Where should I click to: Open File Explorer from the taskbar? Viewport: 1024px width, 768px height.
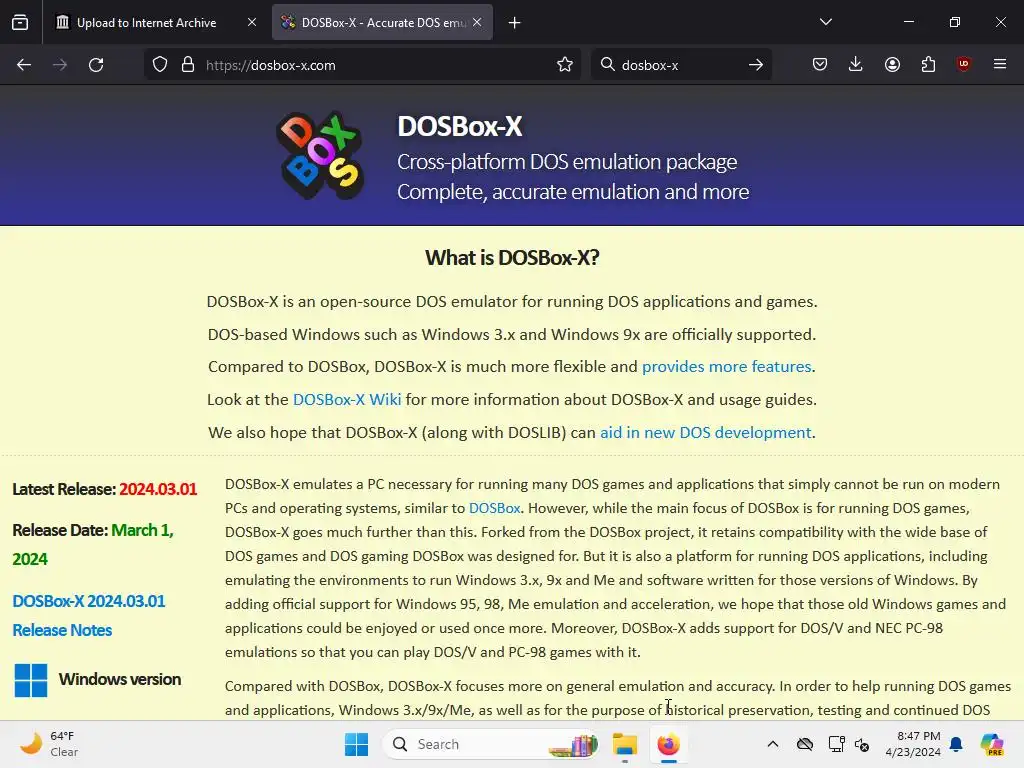(625, 744)
